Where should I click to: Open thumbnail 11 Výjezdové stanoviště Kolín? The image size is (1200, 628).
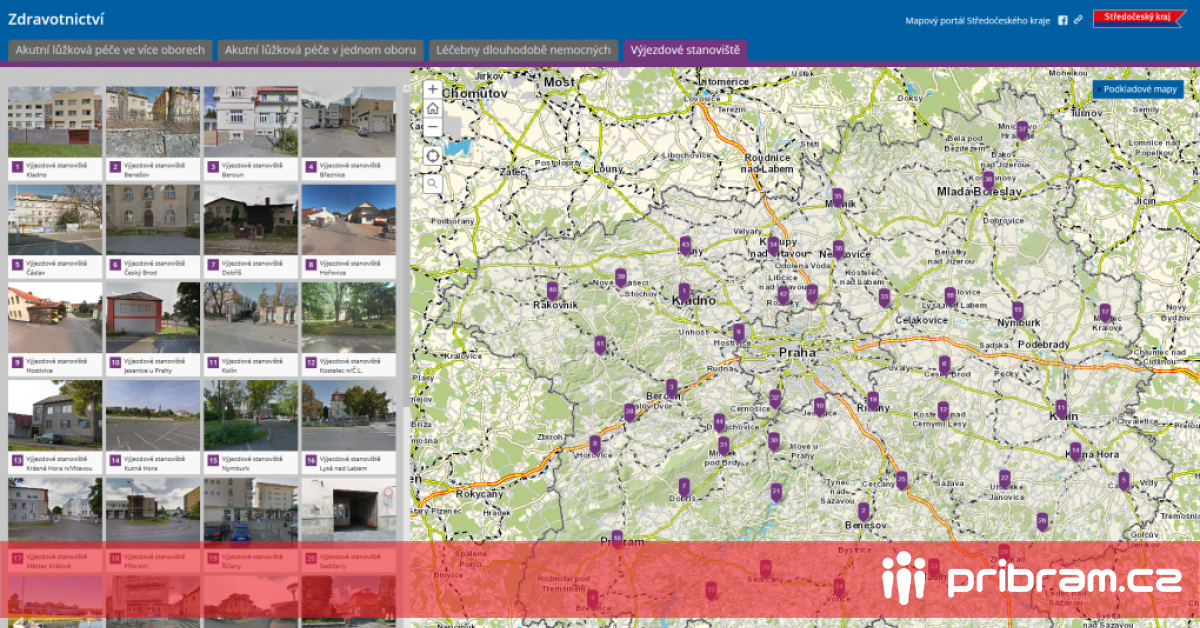click(x=251, y=329)
